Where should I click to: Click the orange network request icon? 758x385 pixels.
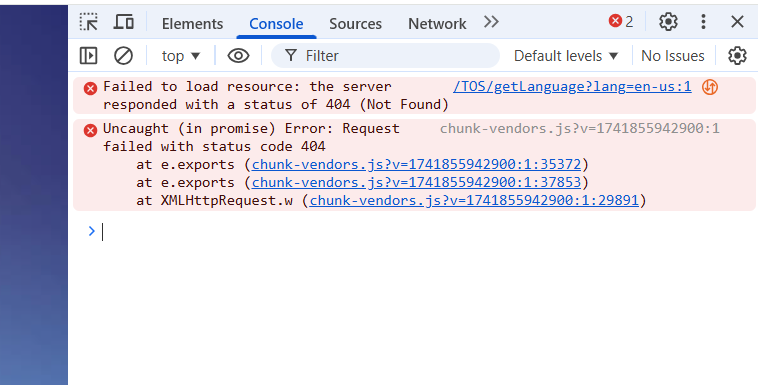coord(710,87)
